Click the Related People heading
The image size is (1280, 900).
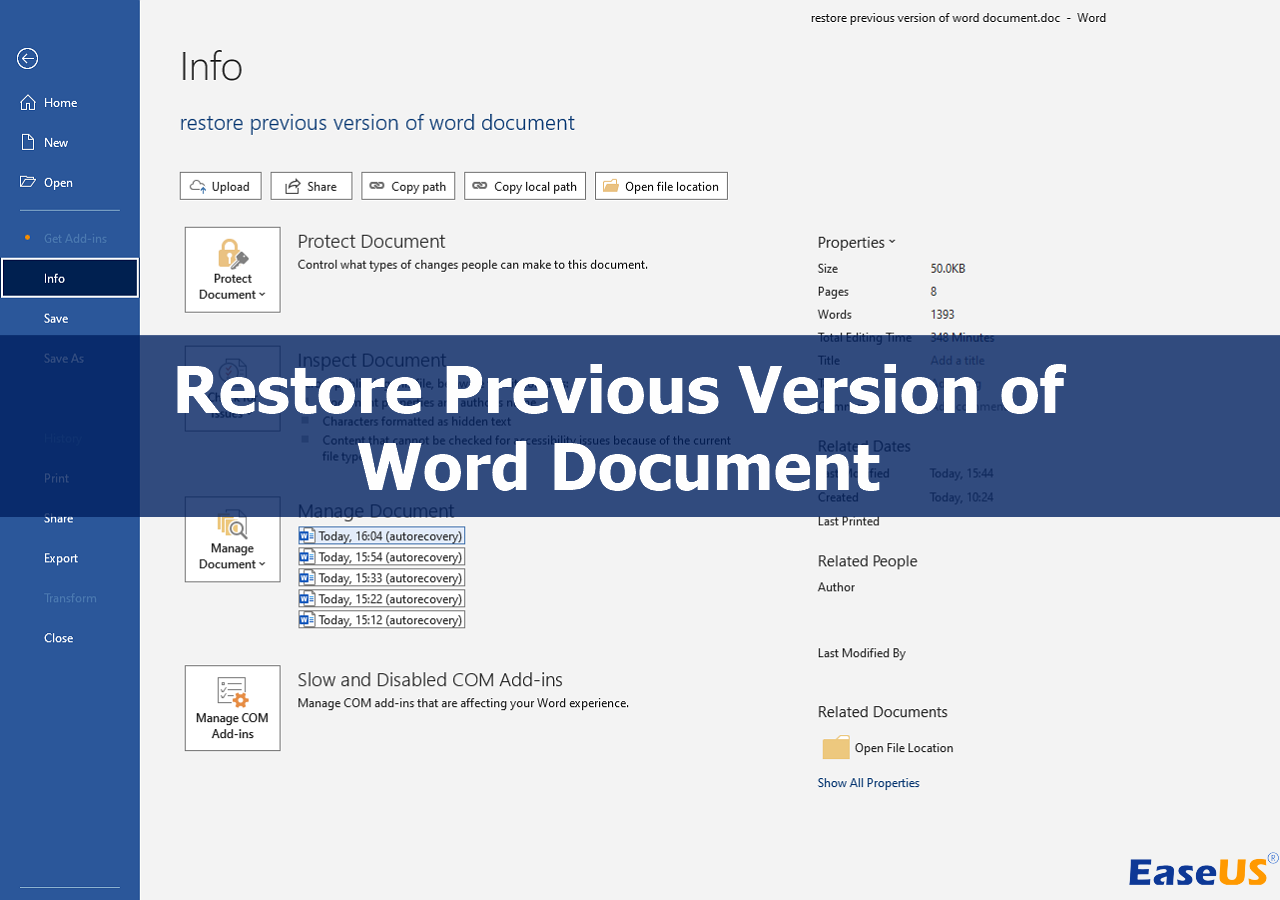coord(867,561)
